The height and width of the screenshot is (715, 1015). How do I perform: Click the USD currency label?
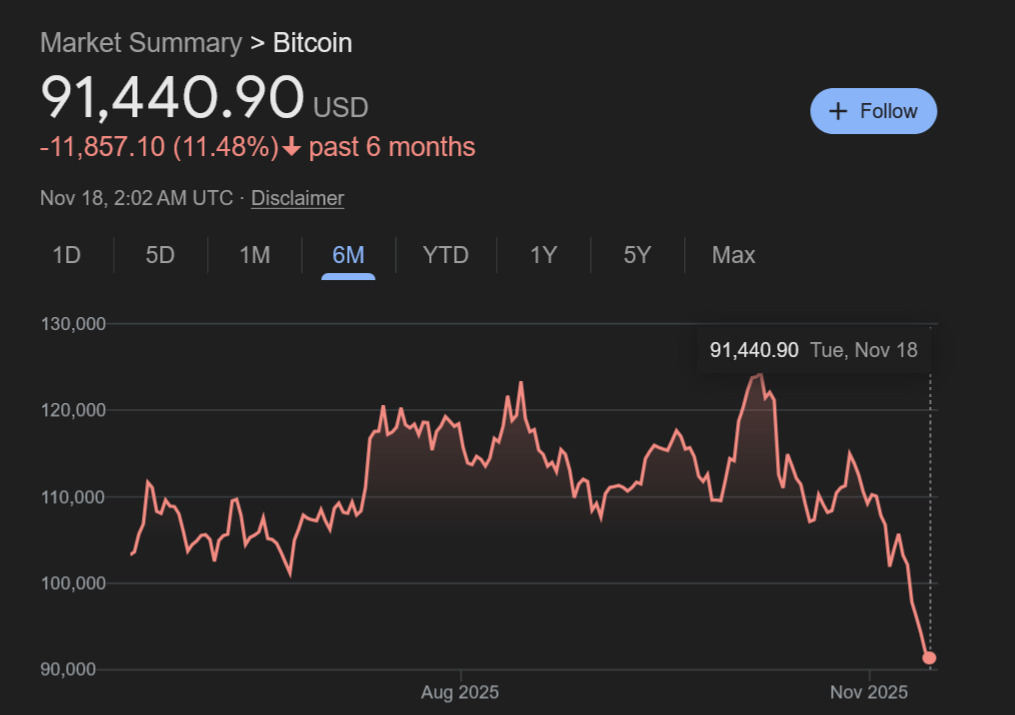[x=340, y=107]
